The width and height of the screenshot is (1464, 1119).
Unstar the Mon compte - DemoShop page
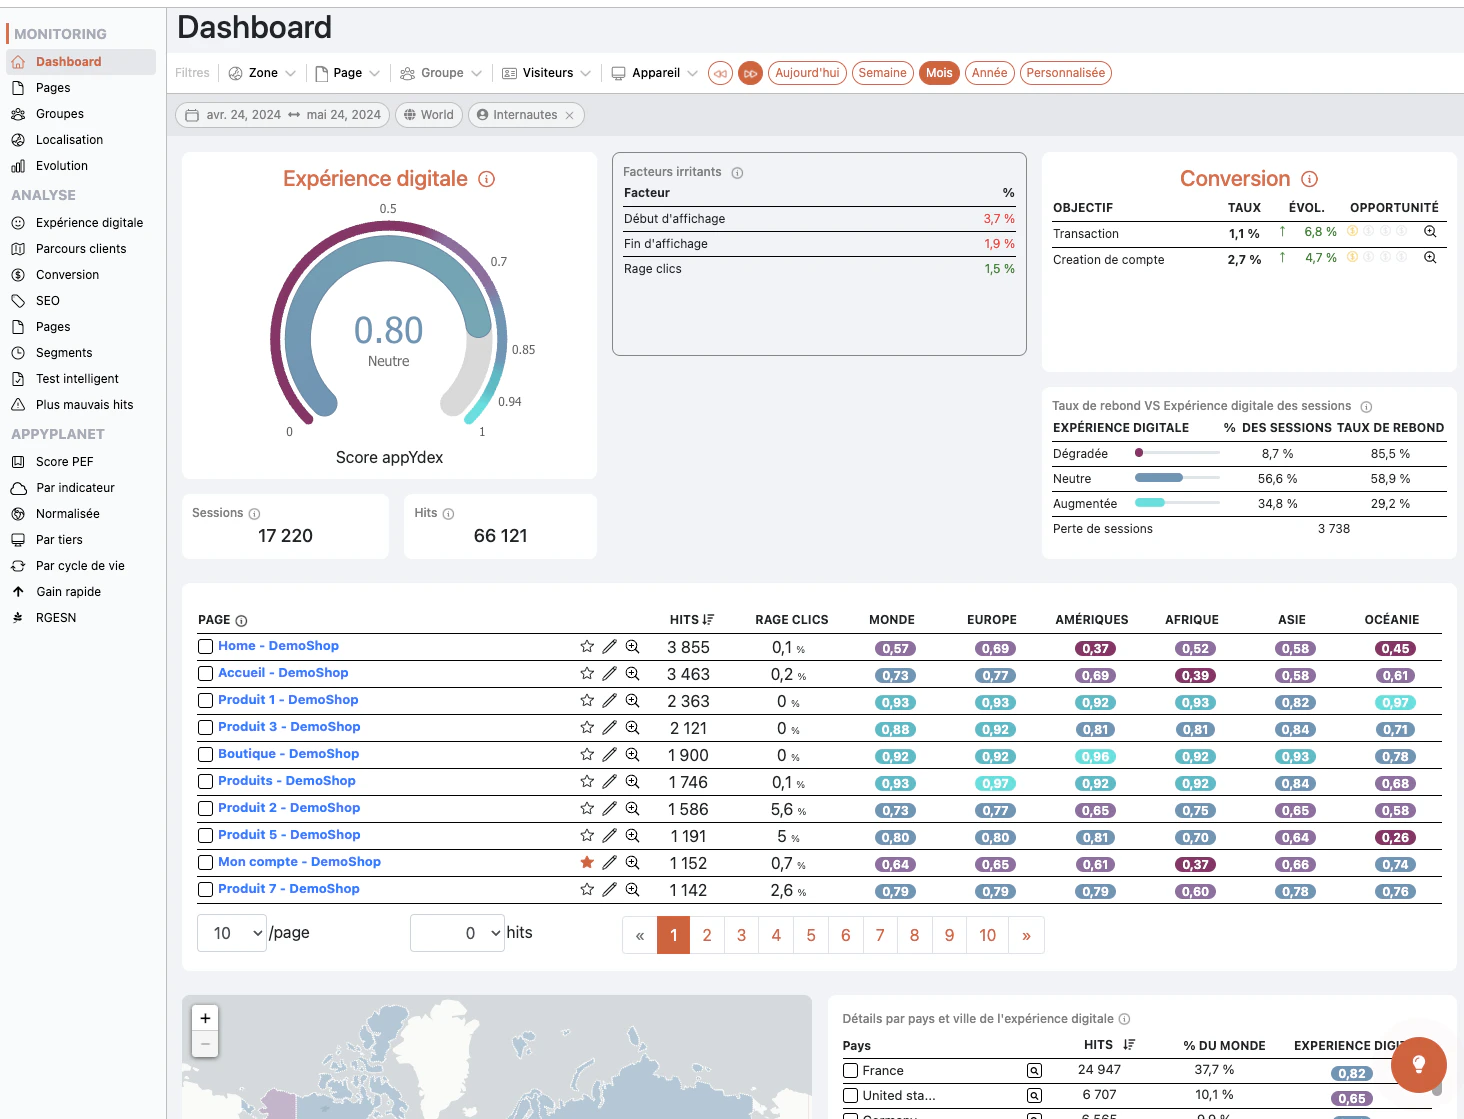[x=587, y=862]
